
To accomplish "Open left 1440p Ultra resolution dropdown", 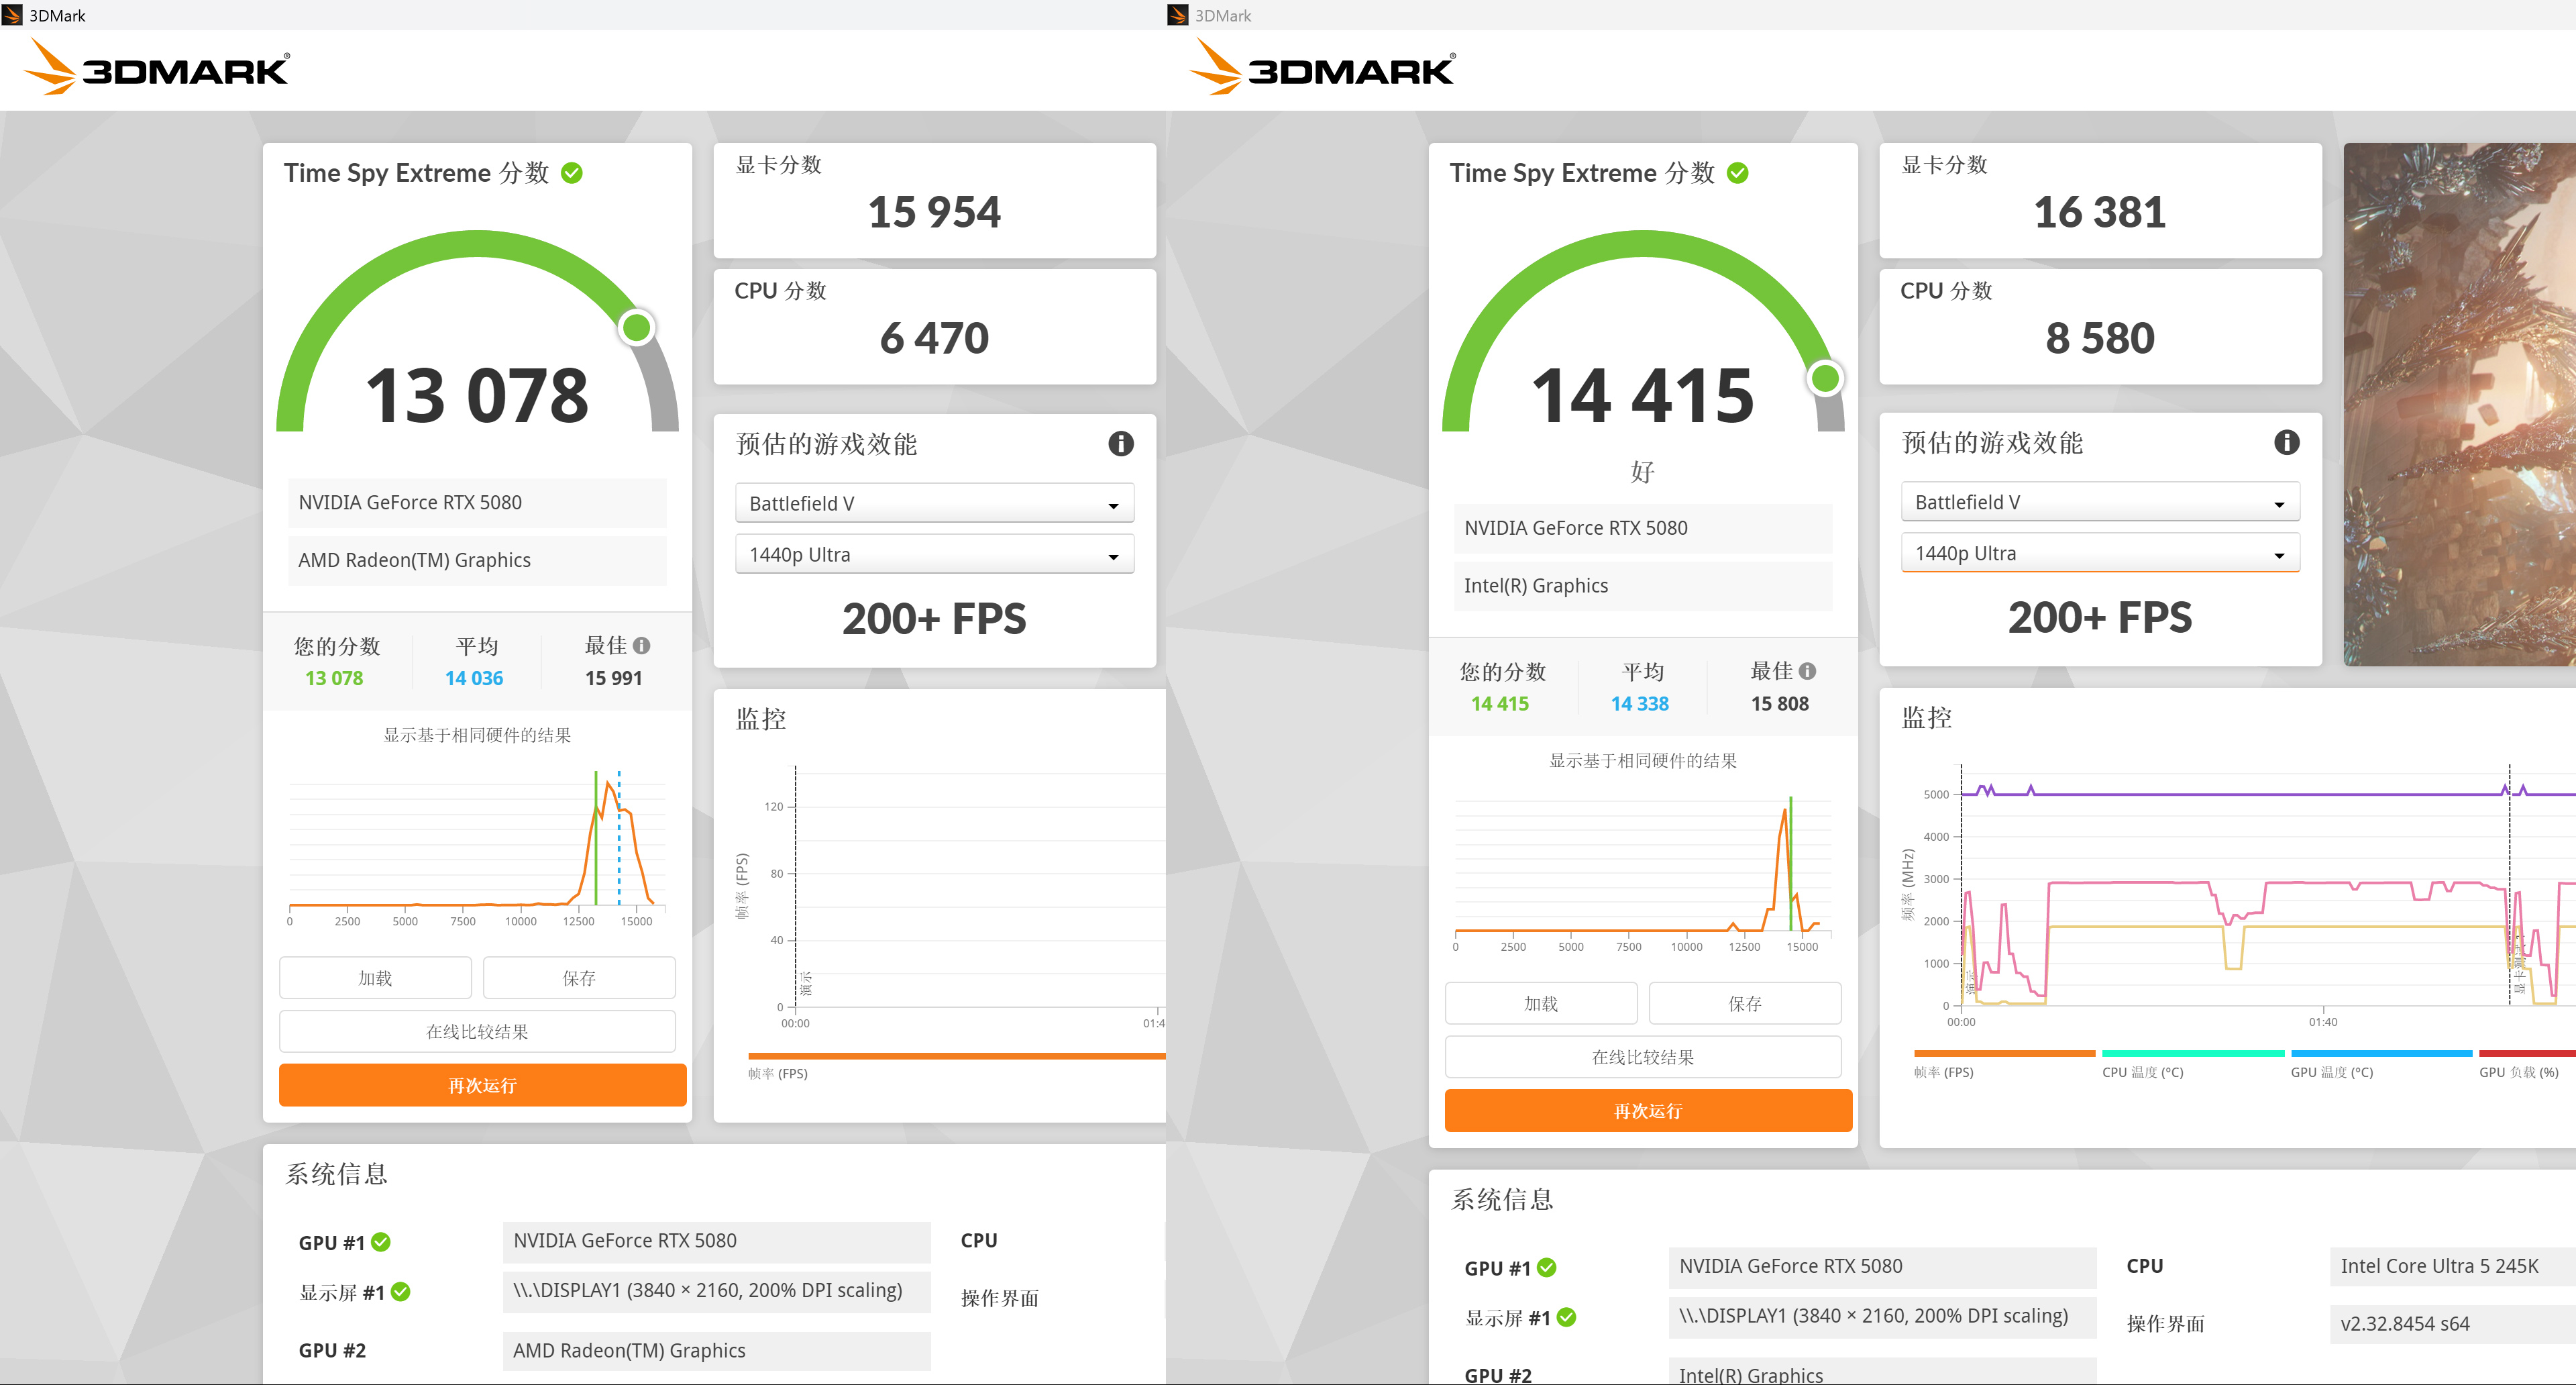I will [x=934, y=555].
